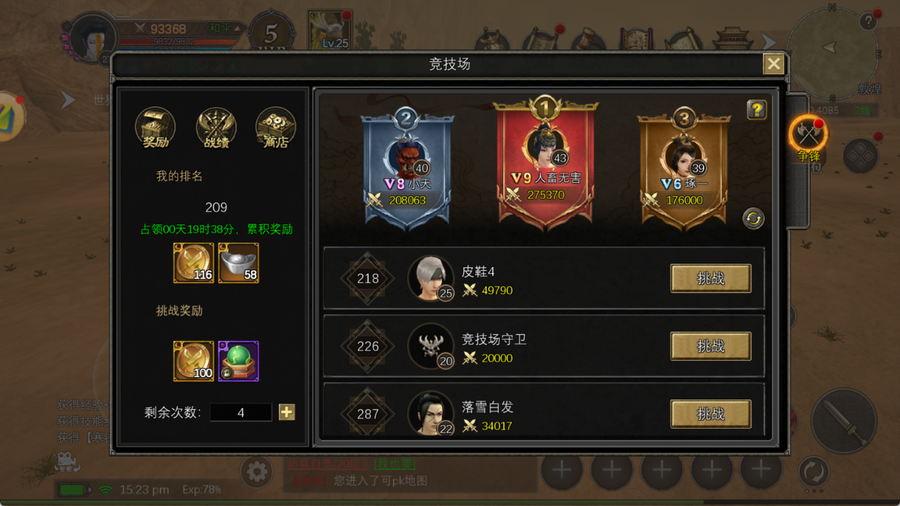Challenge 落雪白发 at rank 287
Image resolution: width=900 pixels, height=506 pixels.
tap(711, 414)
